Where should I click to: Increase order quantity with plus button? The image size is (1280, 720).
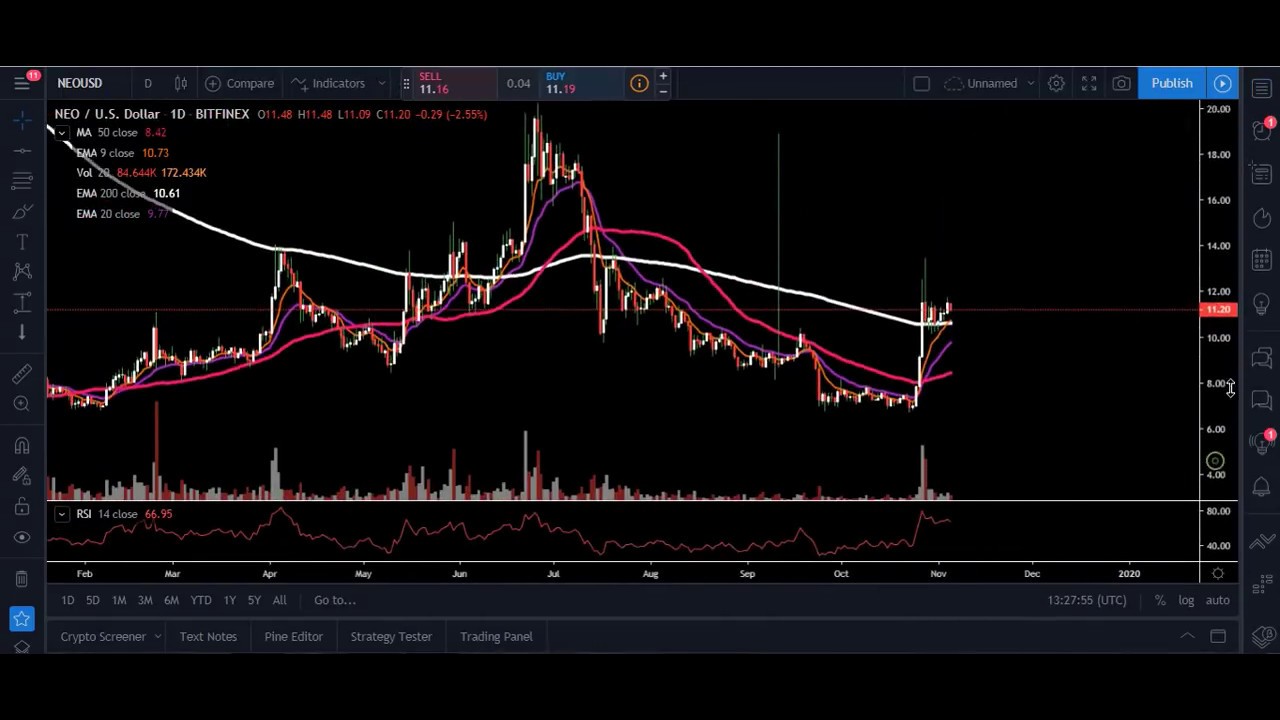pos(662,76)
